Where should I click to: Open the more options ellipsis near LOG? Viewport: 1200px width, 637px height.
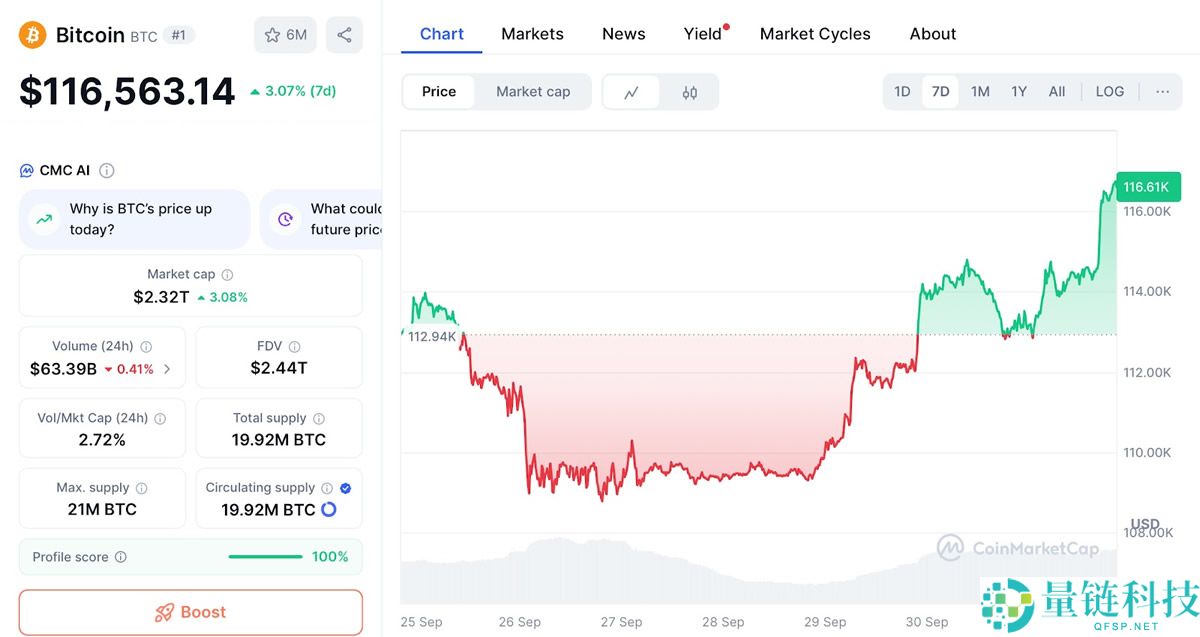1161,91
